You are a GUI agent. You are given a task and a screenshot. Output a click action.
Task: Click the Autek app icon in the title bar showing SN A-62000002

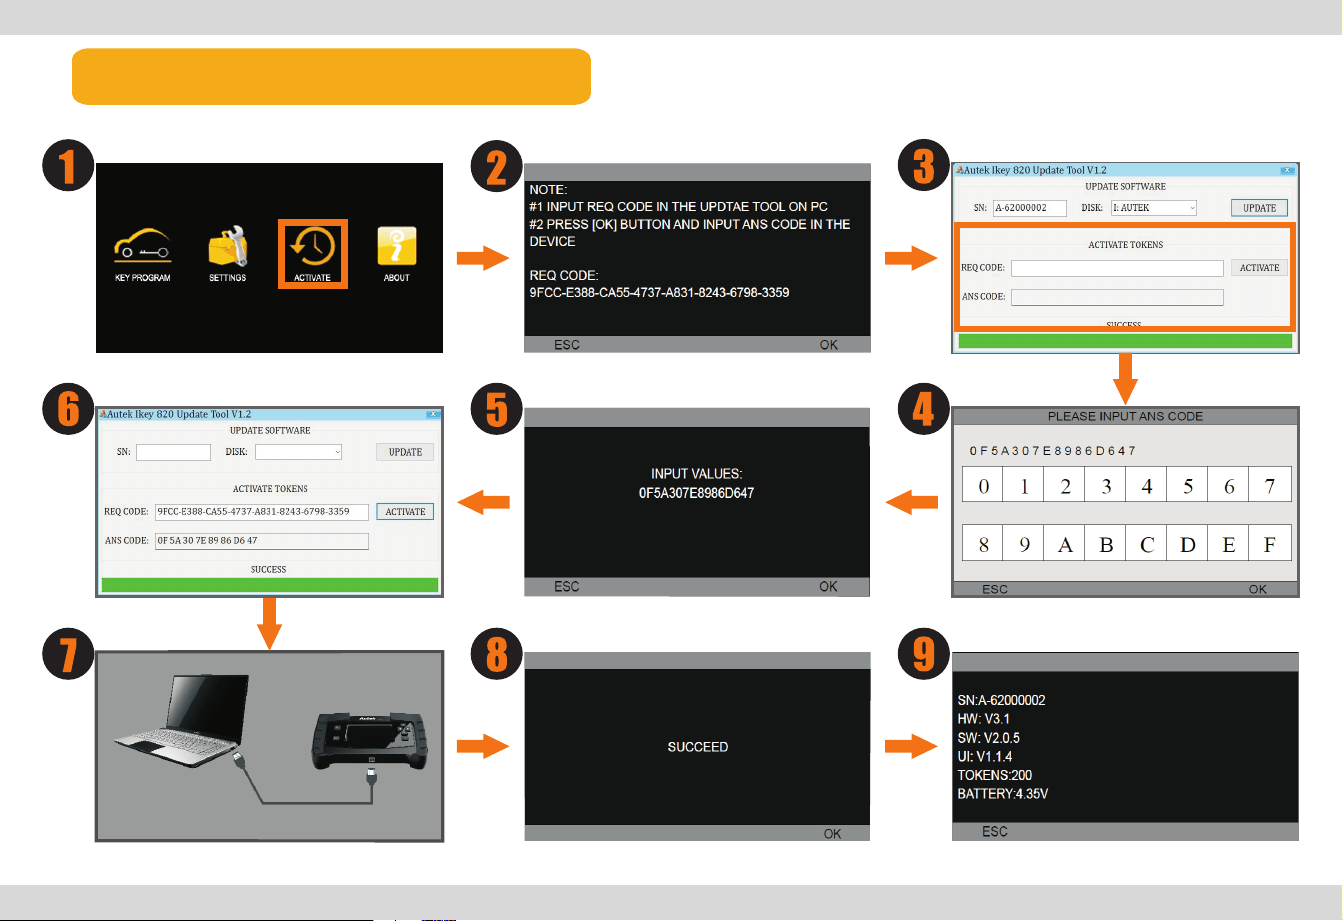957,171
